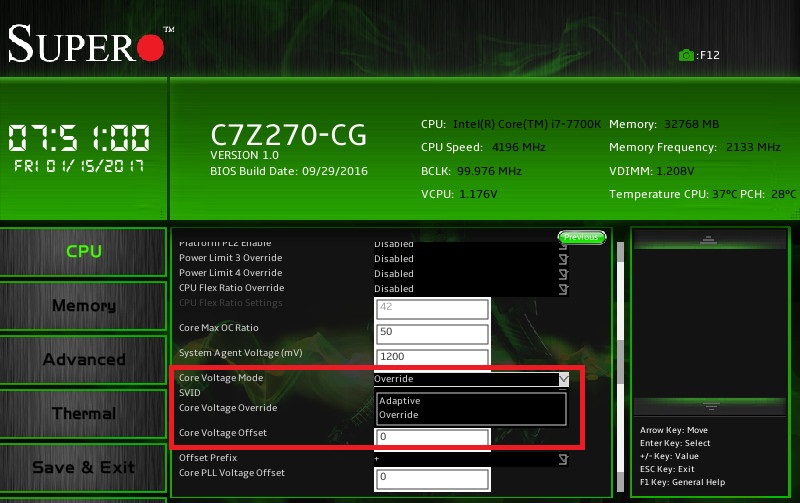Click the camera screenshot F12 icon

pos(686,55)
